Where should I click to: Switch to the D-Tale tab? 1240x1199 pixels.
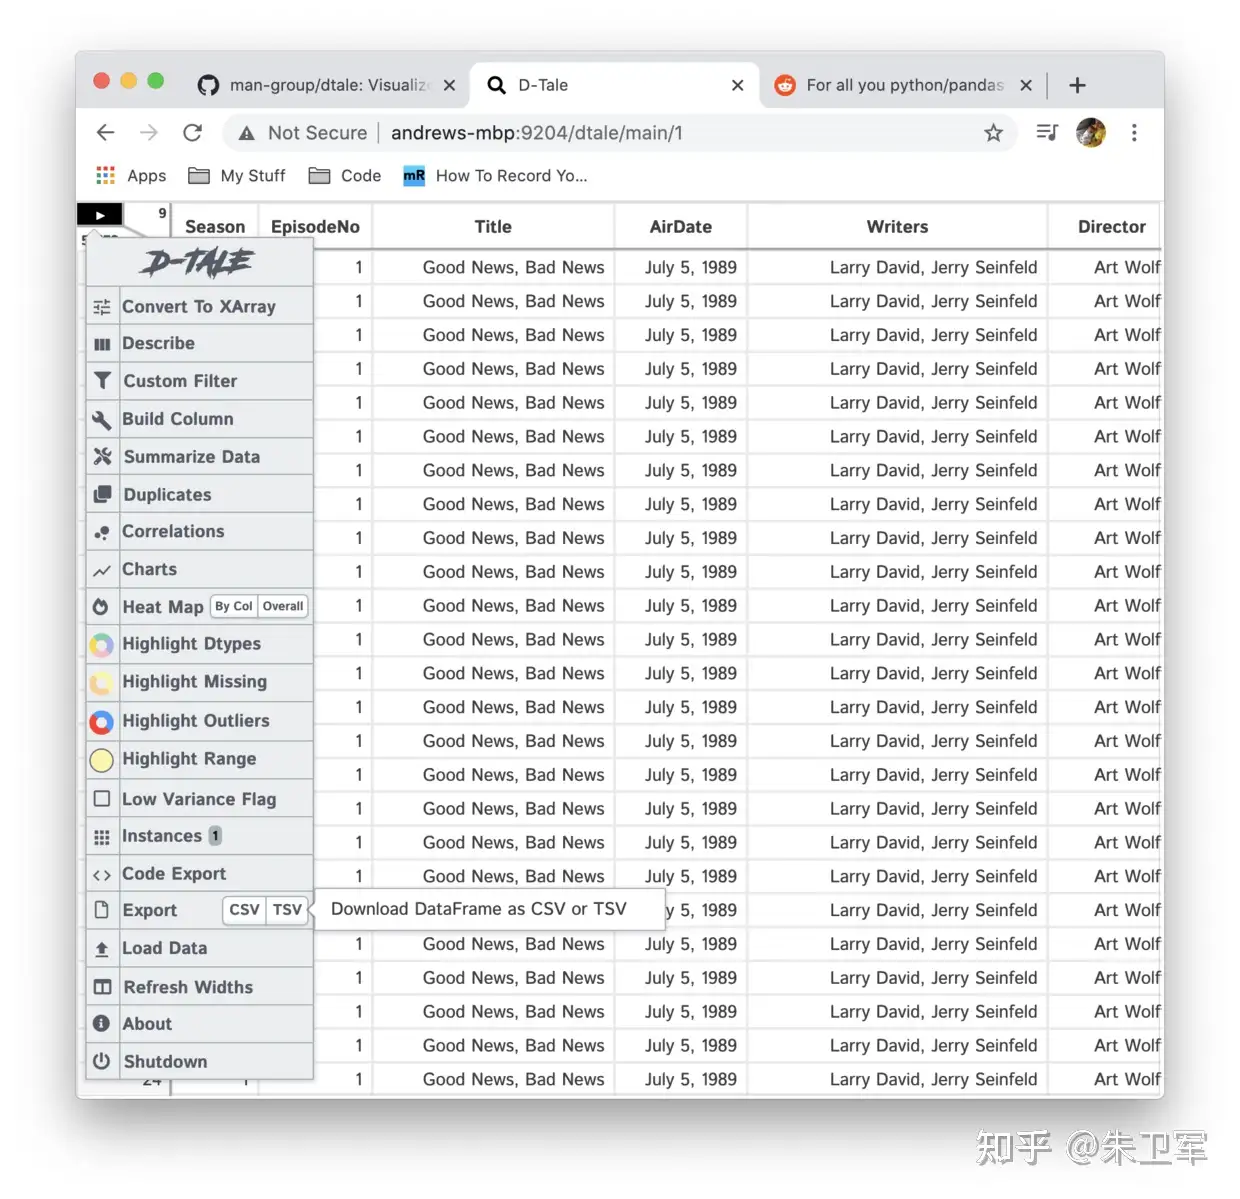[615, 85]
